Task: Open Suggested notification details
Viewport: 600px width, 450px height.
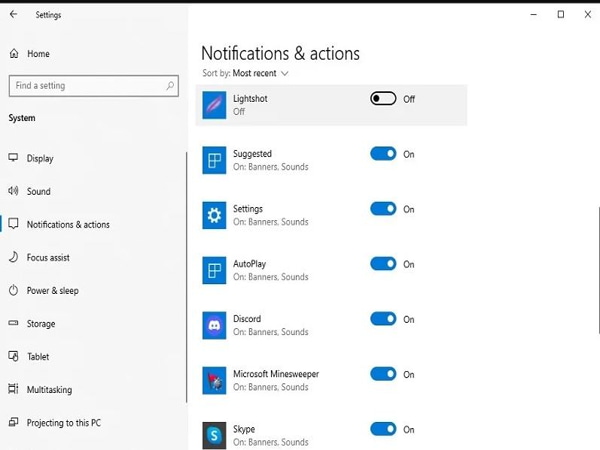Action: (x=331, y=160)
